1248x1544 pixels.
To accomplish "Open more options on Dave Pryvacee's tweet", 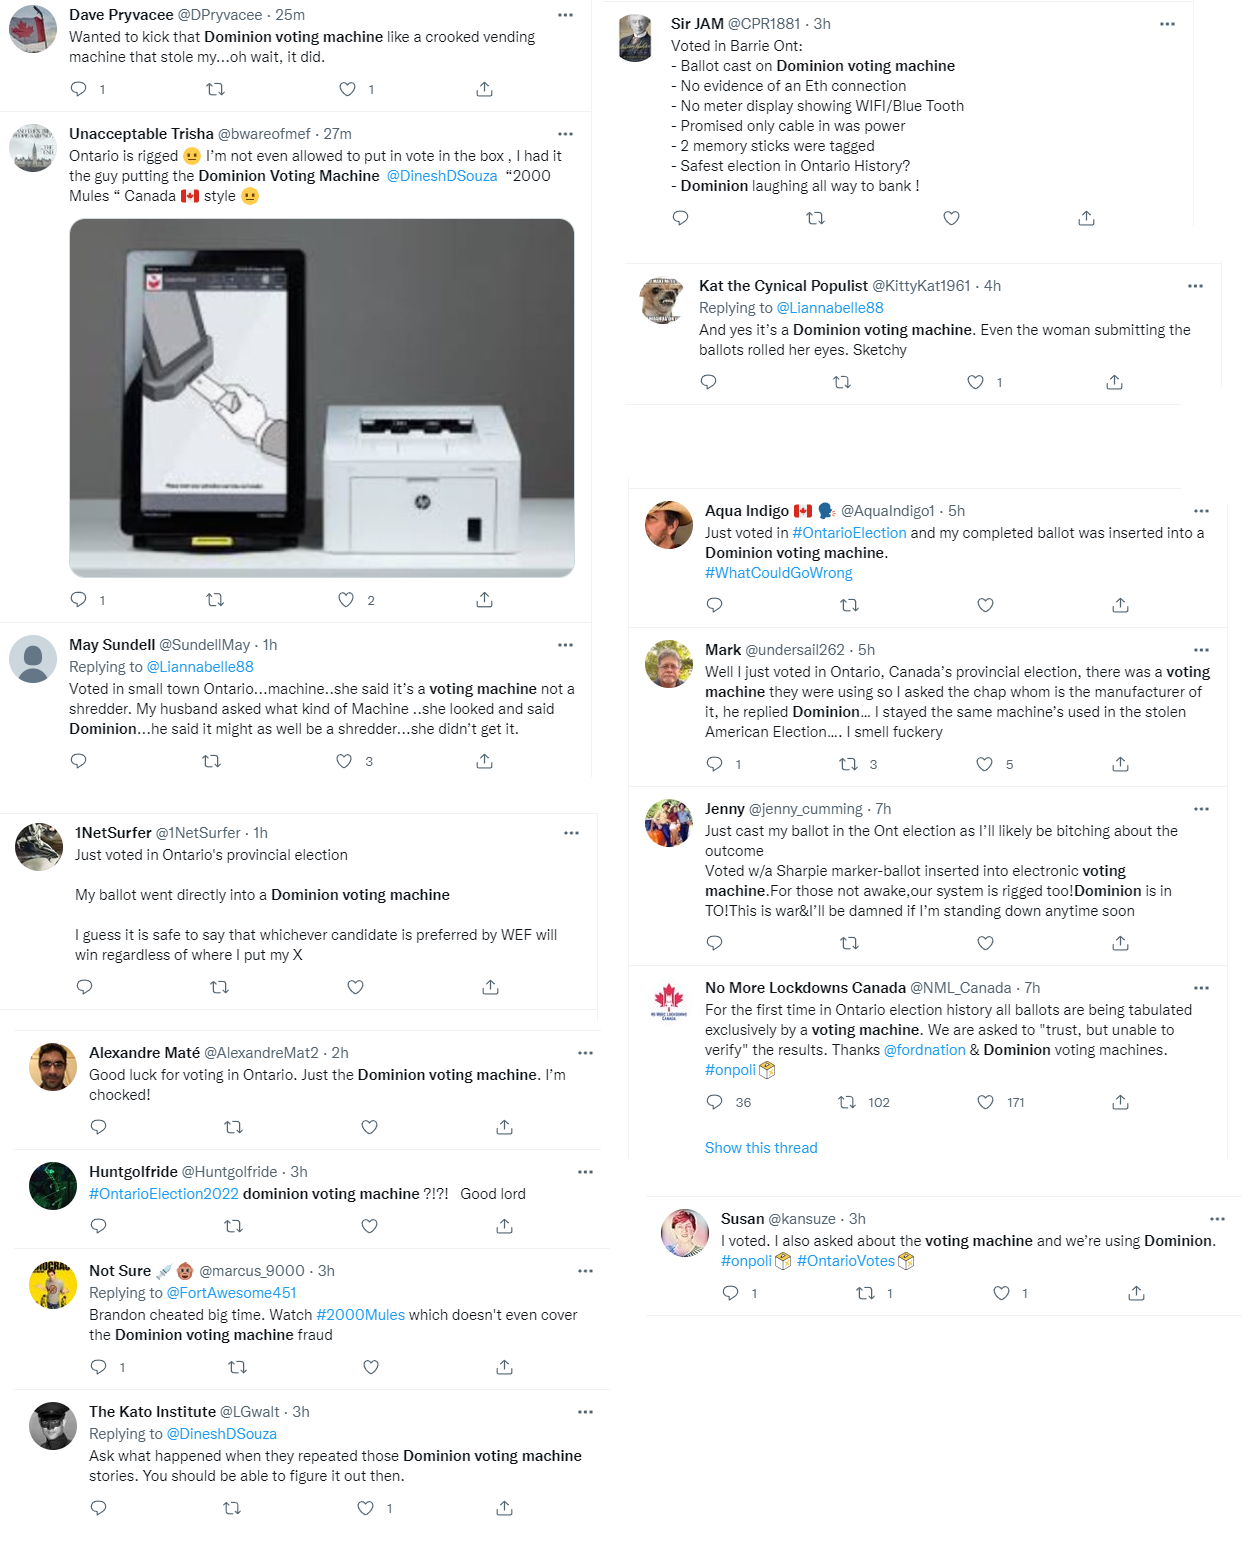I will pyautogui.click(x=565, y=15).
